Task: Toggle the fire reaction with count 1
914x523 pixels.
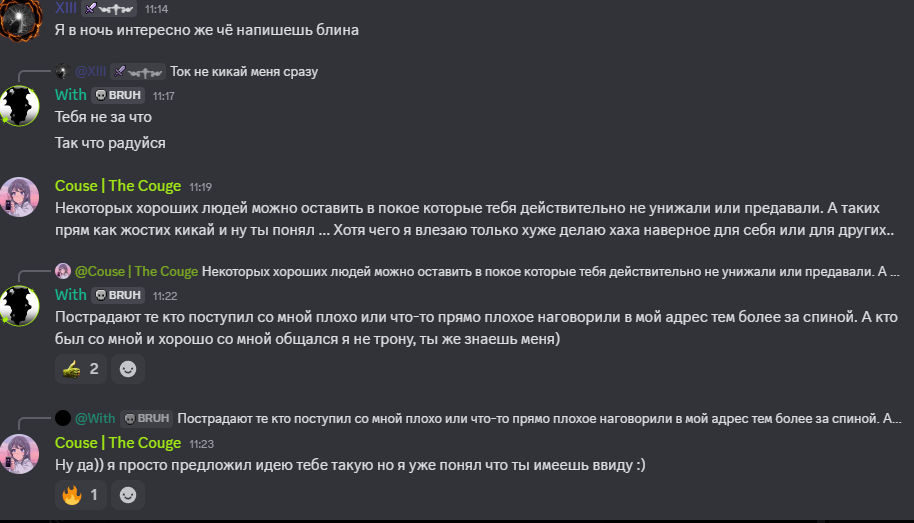Action: click(x=80, y=495)
